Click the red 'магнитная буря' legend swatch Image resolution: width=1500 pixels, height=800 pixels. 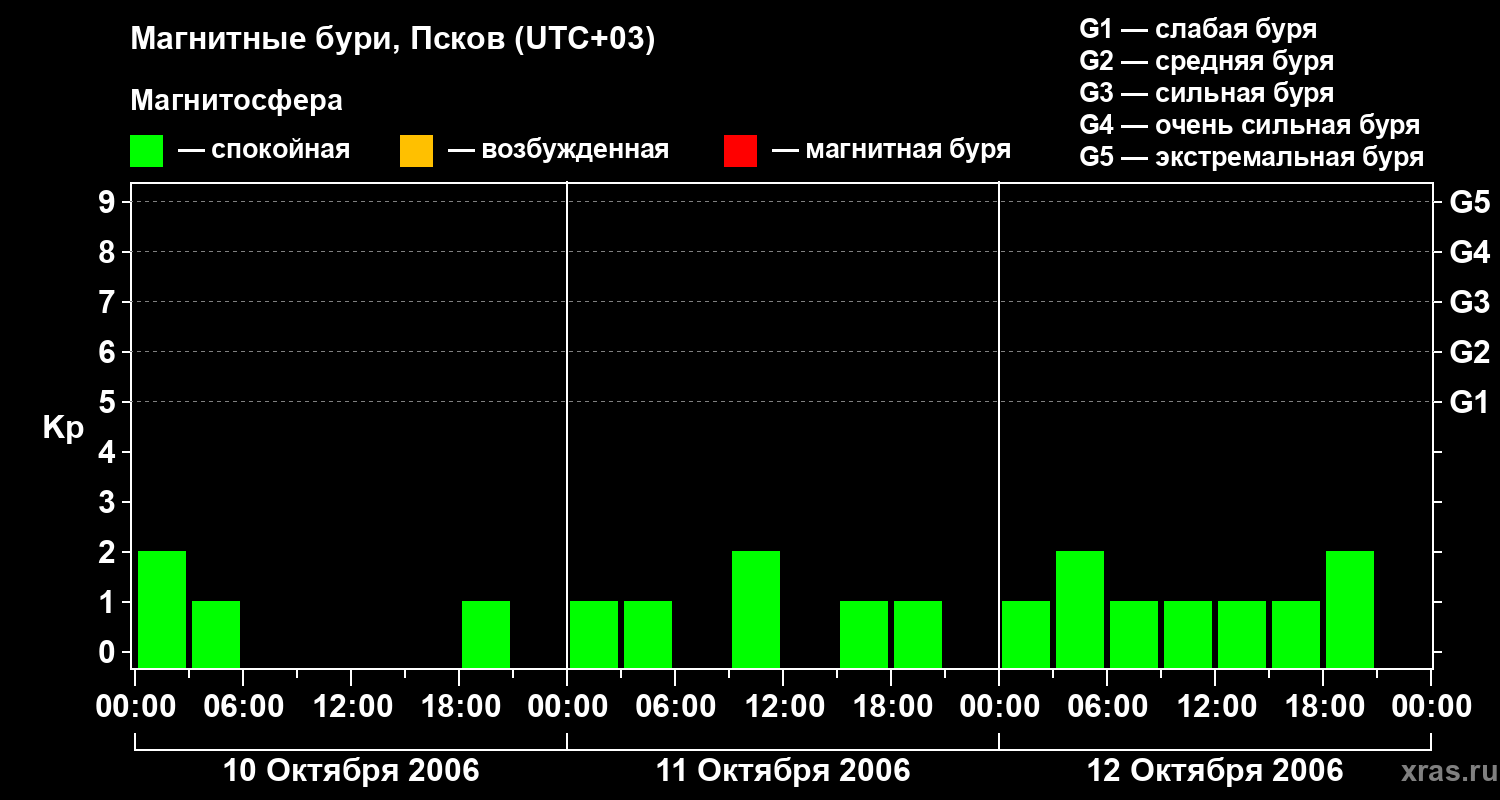click(x=740, y=151)
